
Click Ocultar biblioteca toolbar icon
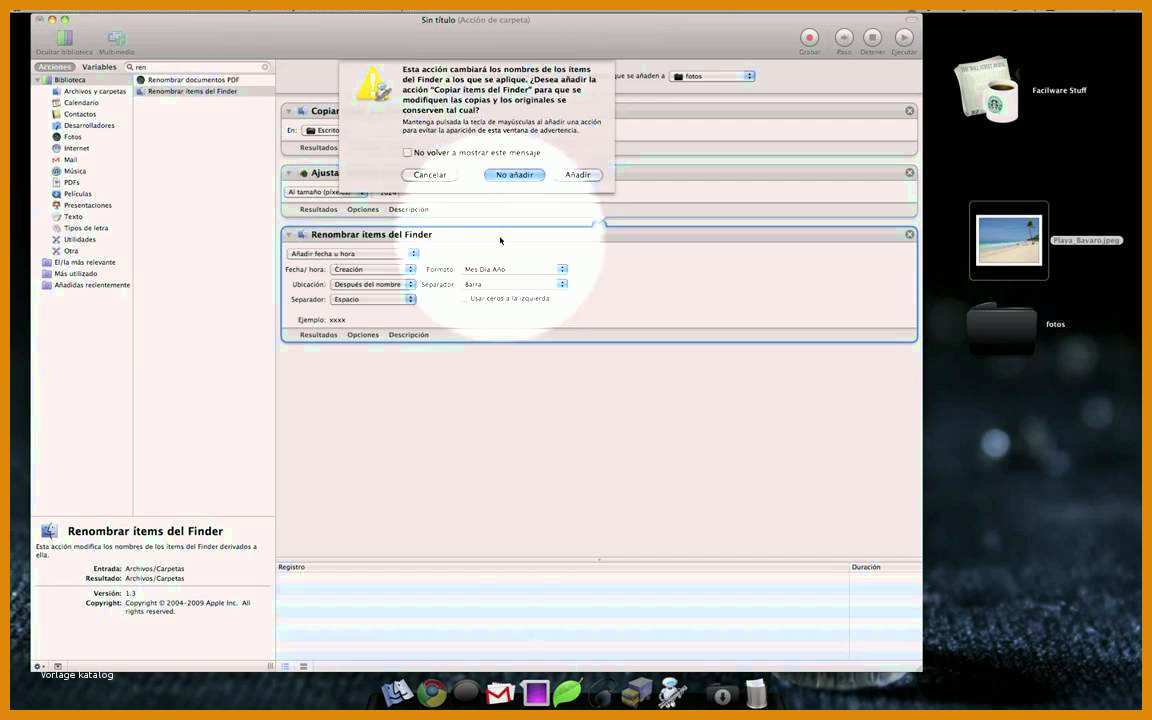pyautogui.click(x=65, y=38)
